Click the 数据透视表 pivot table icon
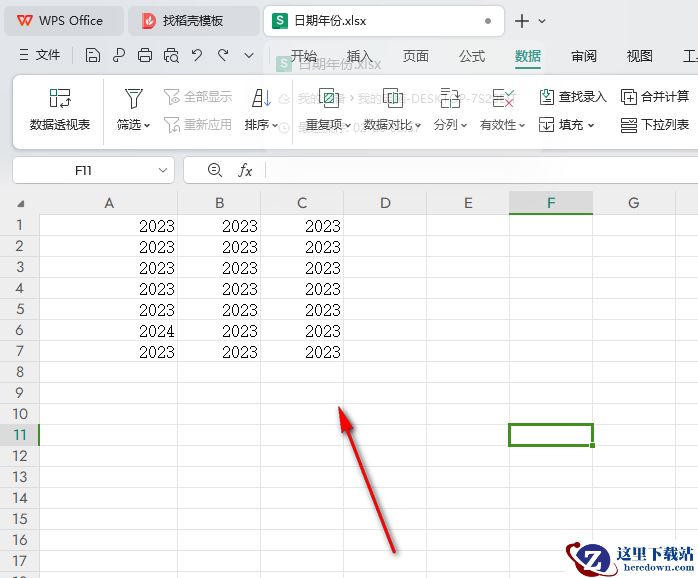Image resolution: width=698 pixels, height=578 pixels. click(60, 98)
